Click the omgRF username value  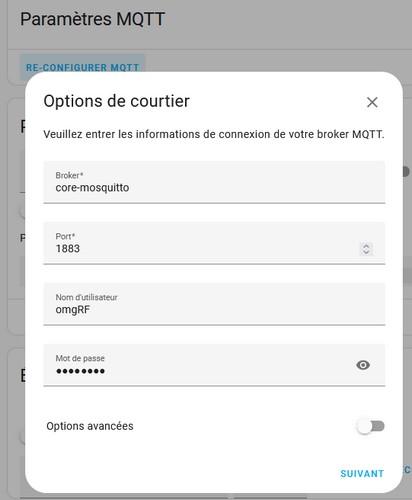(73, 310)
